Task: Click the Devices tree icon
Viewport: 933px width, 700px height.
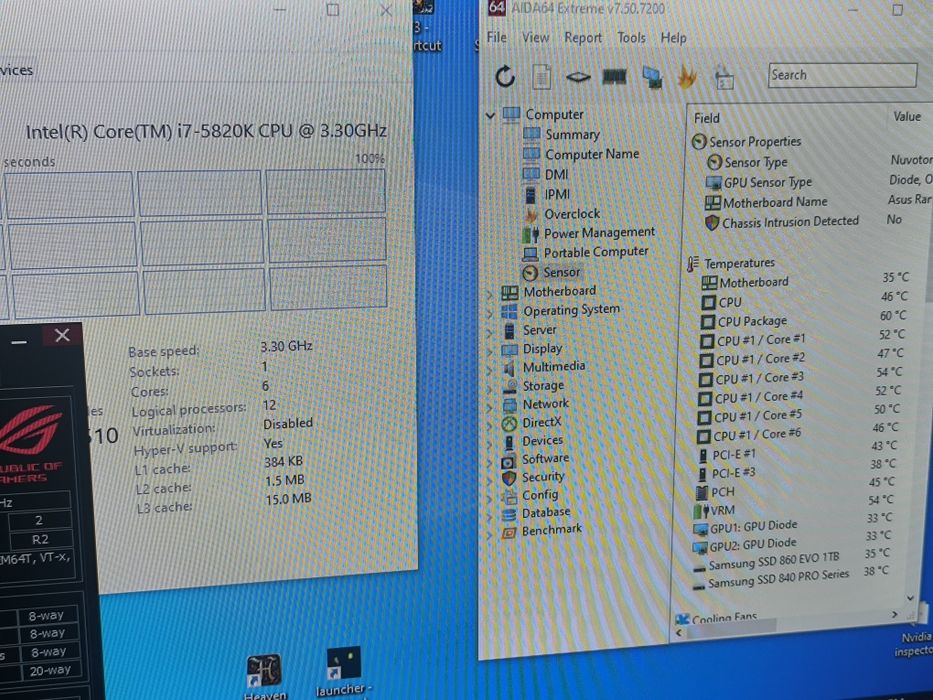Action: pyautogui.click(x=509, y=442)
